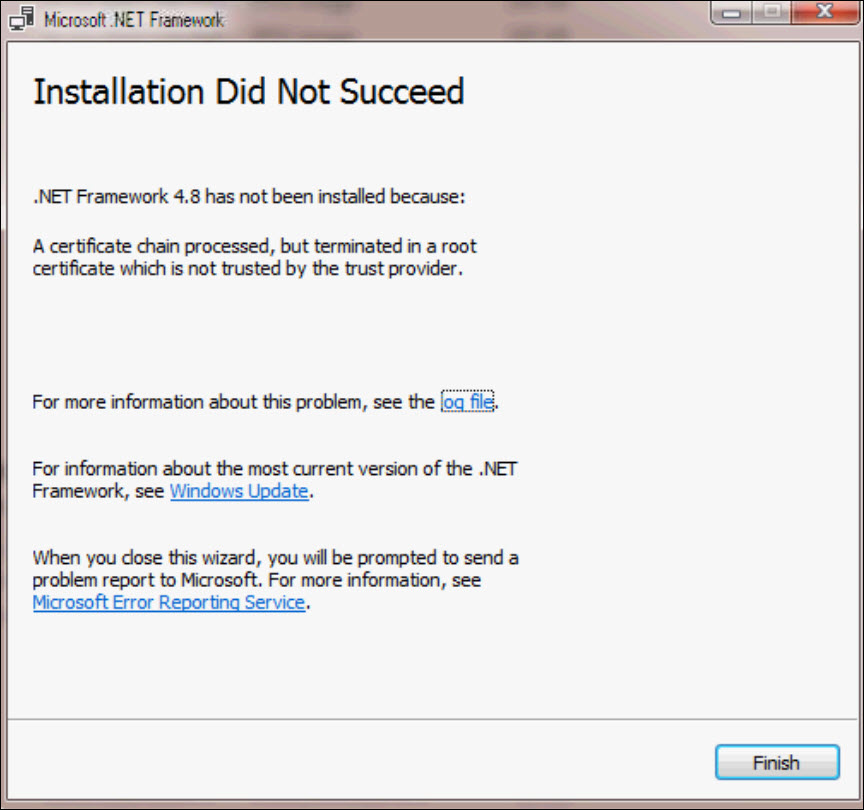Click the empty footer area left of Finish
The image size is (864, 810).
[350, 762]
